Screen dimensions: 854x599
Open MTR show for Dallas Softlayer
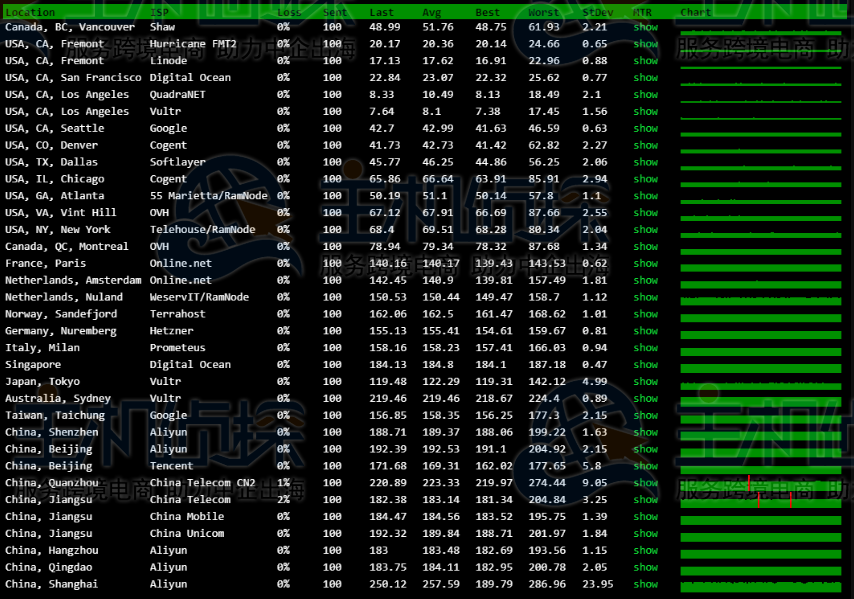pos(645,162)
